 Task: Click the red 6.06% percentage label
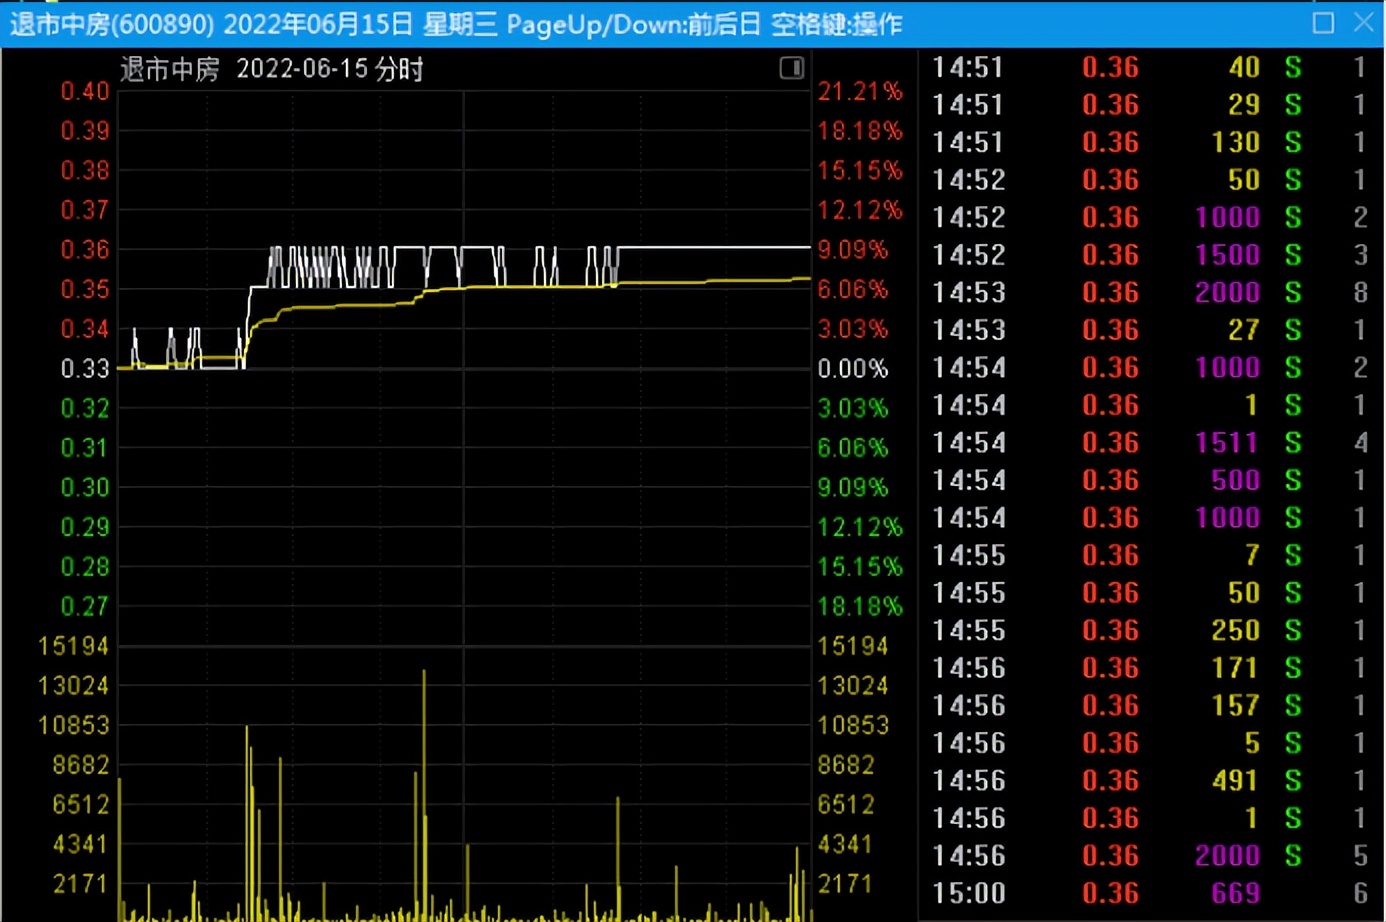(853, 289)
